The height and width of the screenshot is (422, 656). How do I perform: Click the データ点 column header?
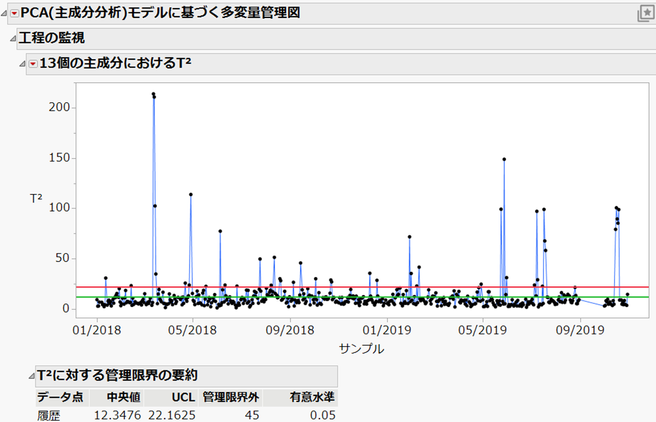(60, 397)
